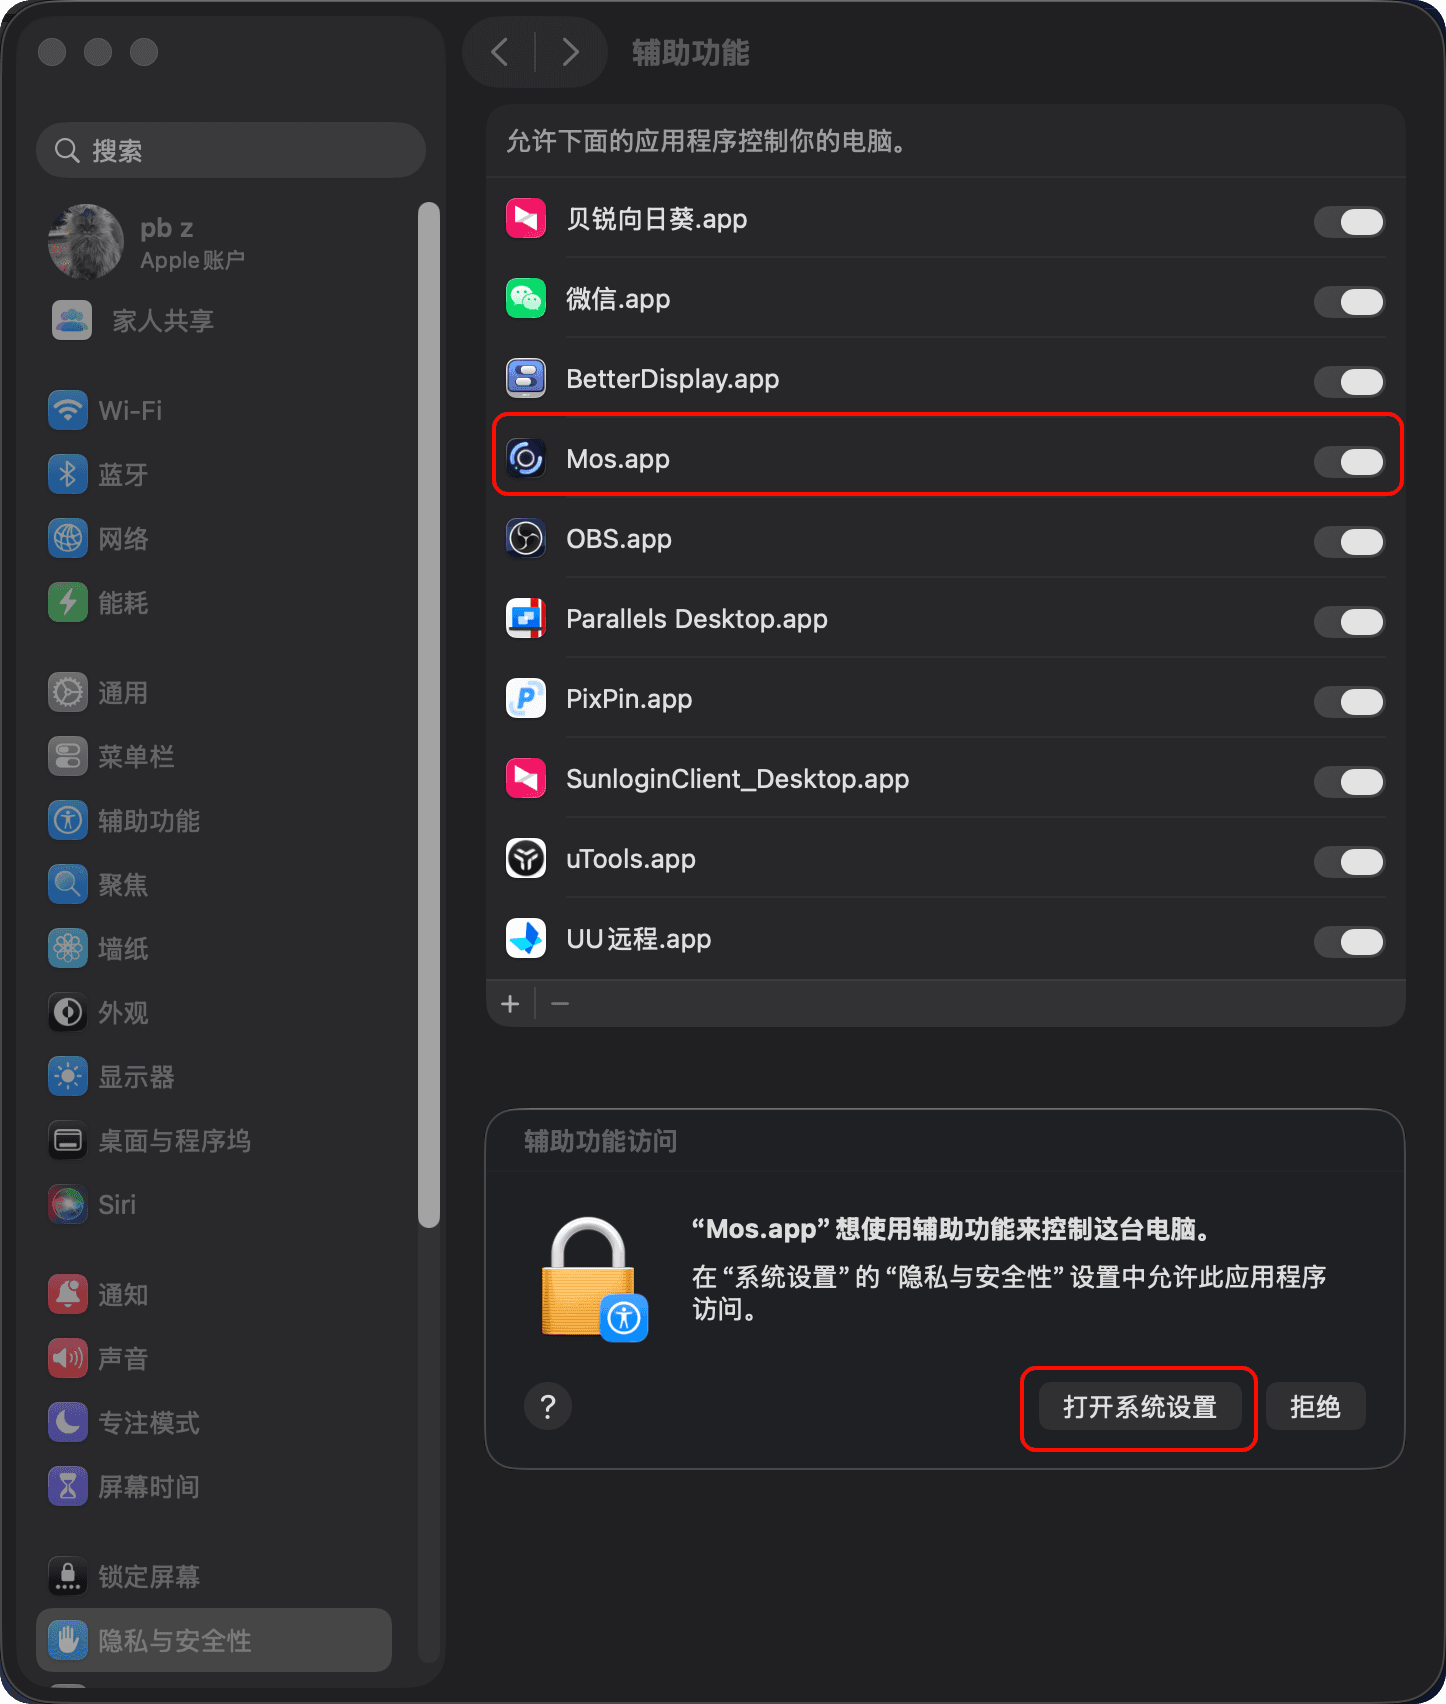Viewport: 1446px width, 1704px height.
Task: Click the OBS.app icon
Action: tap(526, 539)
